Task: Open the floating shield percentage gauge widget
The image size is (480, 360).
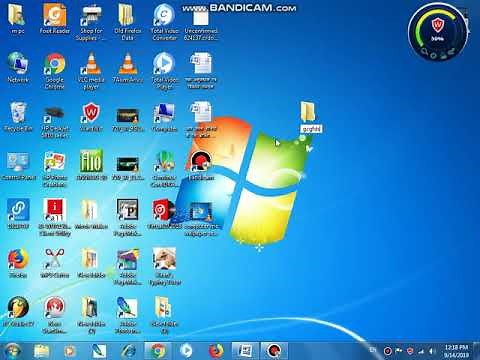Action: click(438, 32)
